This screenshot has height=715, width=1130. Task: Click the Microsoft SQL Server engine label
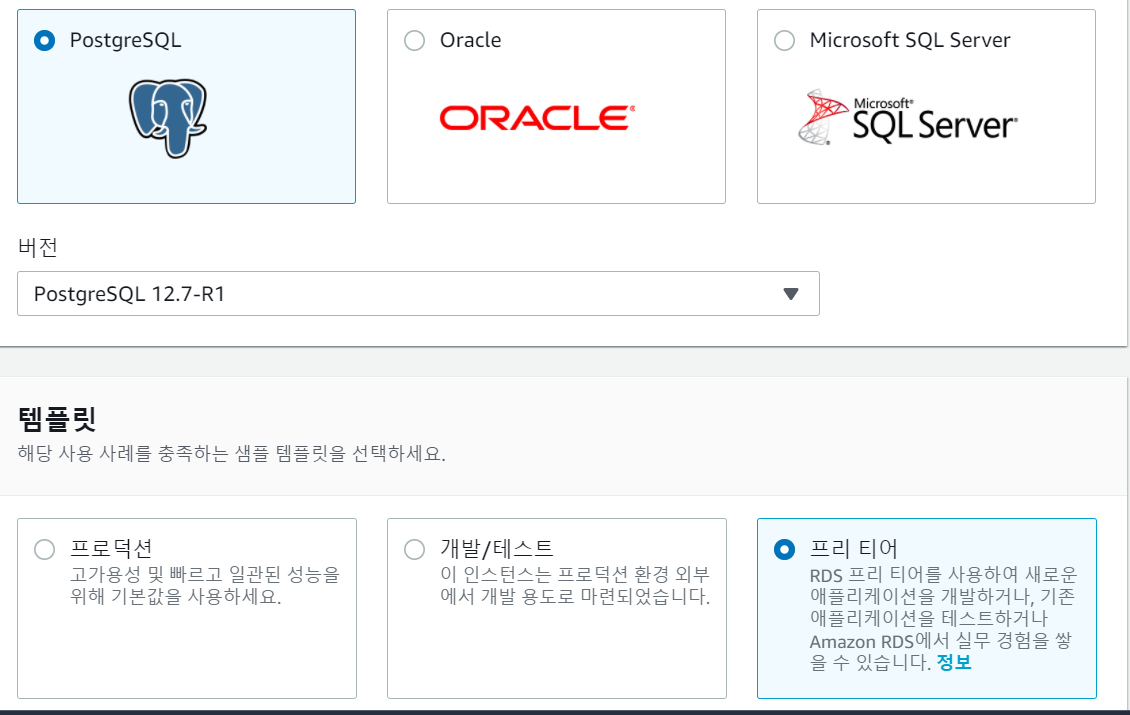(909, 40)
